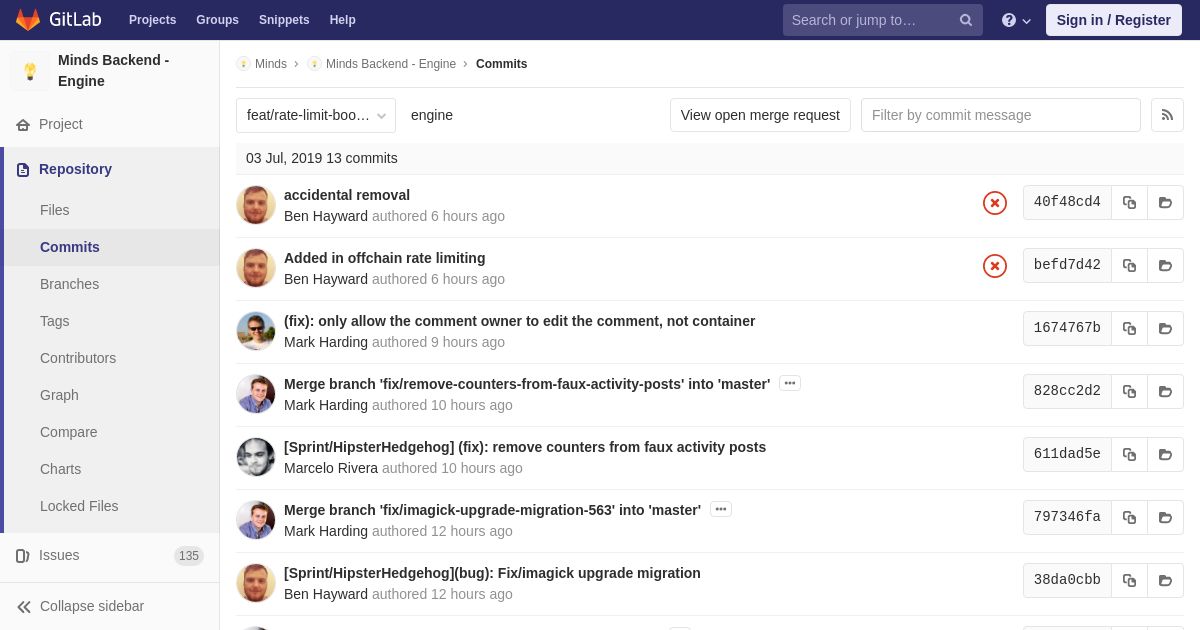Browse files at commit 797346fa
Screen dimensions: 1200x630
pos(1165,517)
